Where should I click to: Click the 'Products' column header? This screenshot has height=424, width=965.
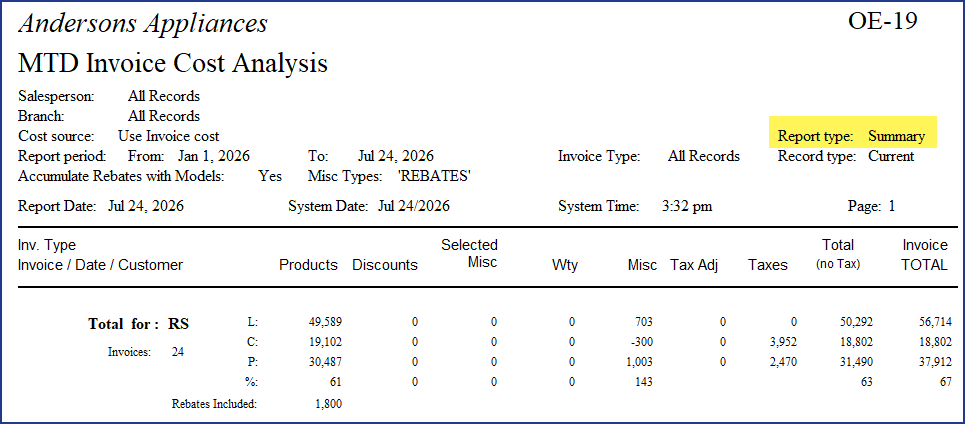point(308,265)
